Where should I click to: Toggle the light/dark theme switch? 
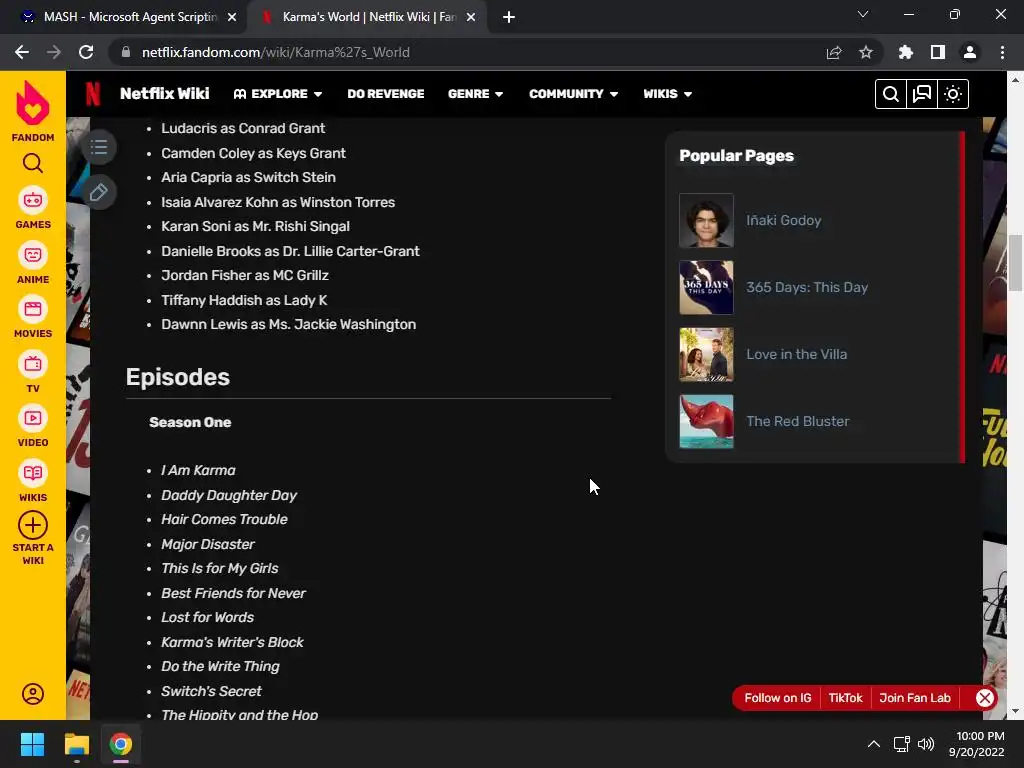coord(953,94)
